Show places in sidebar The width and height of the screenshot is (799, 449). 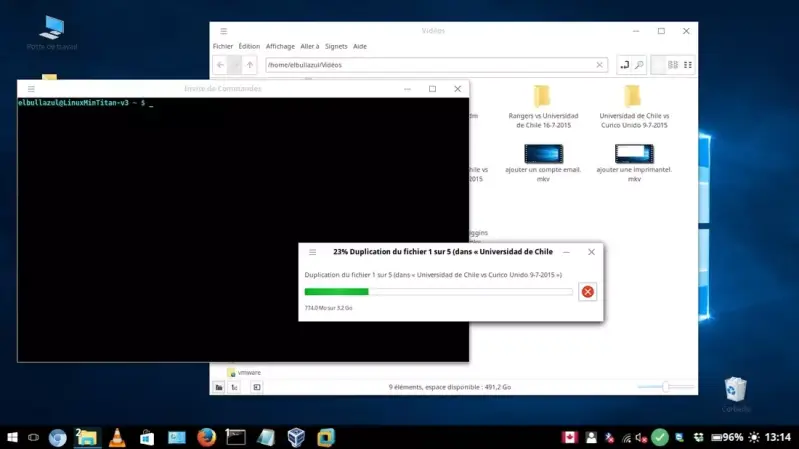coord(219,387)
